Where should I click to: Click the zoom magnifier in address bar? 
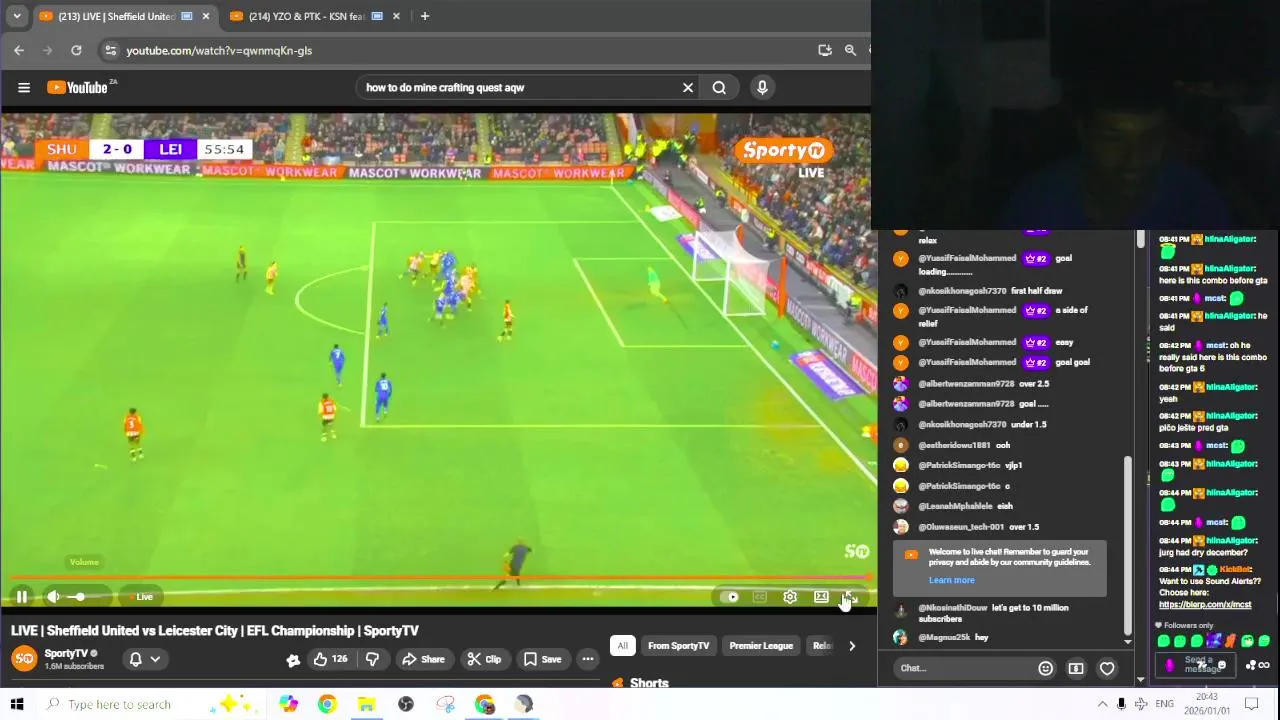pos(850,50)
